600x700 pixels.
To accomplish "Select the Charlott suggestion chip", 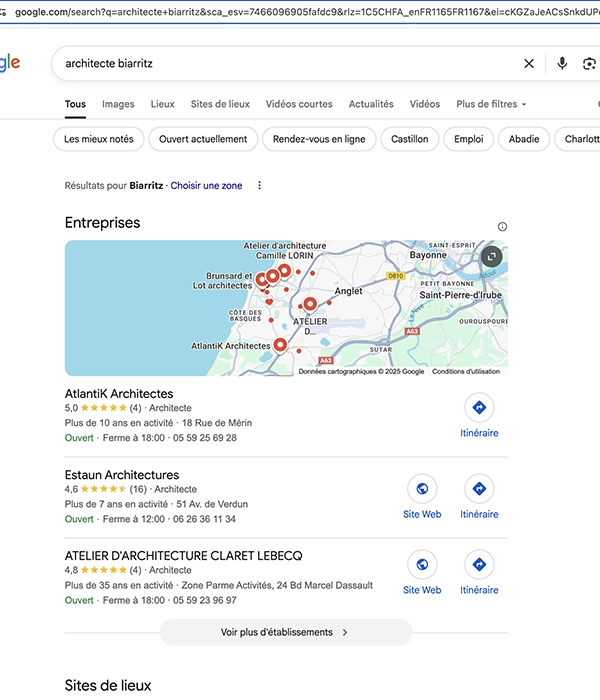I will coord(579,139).
